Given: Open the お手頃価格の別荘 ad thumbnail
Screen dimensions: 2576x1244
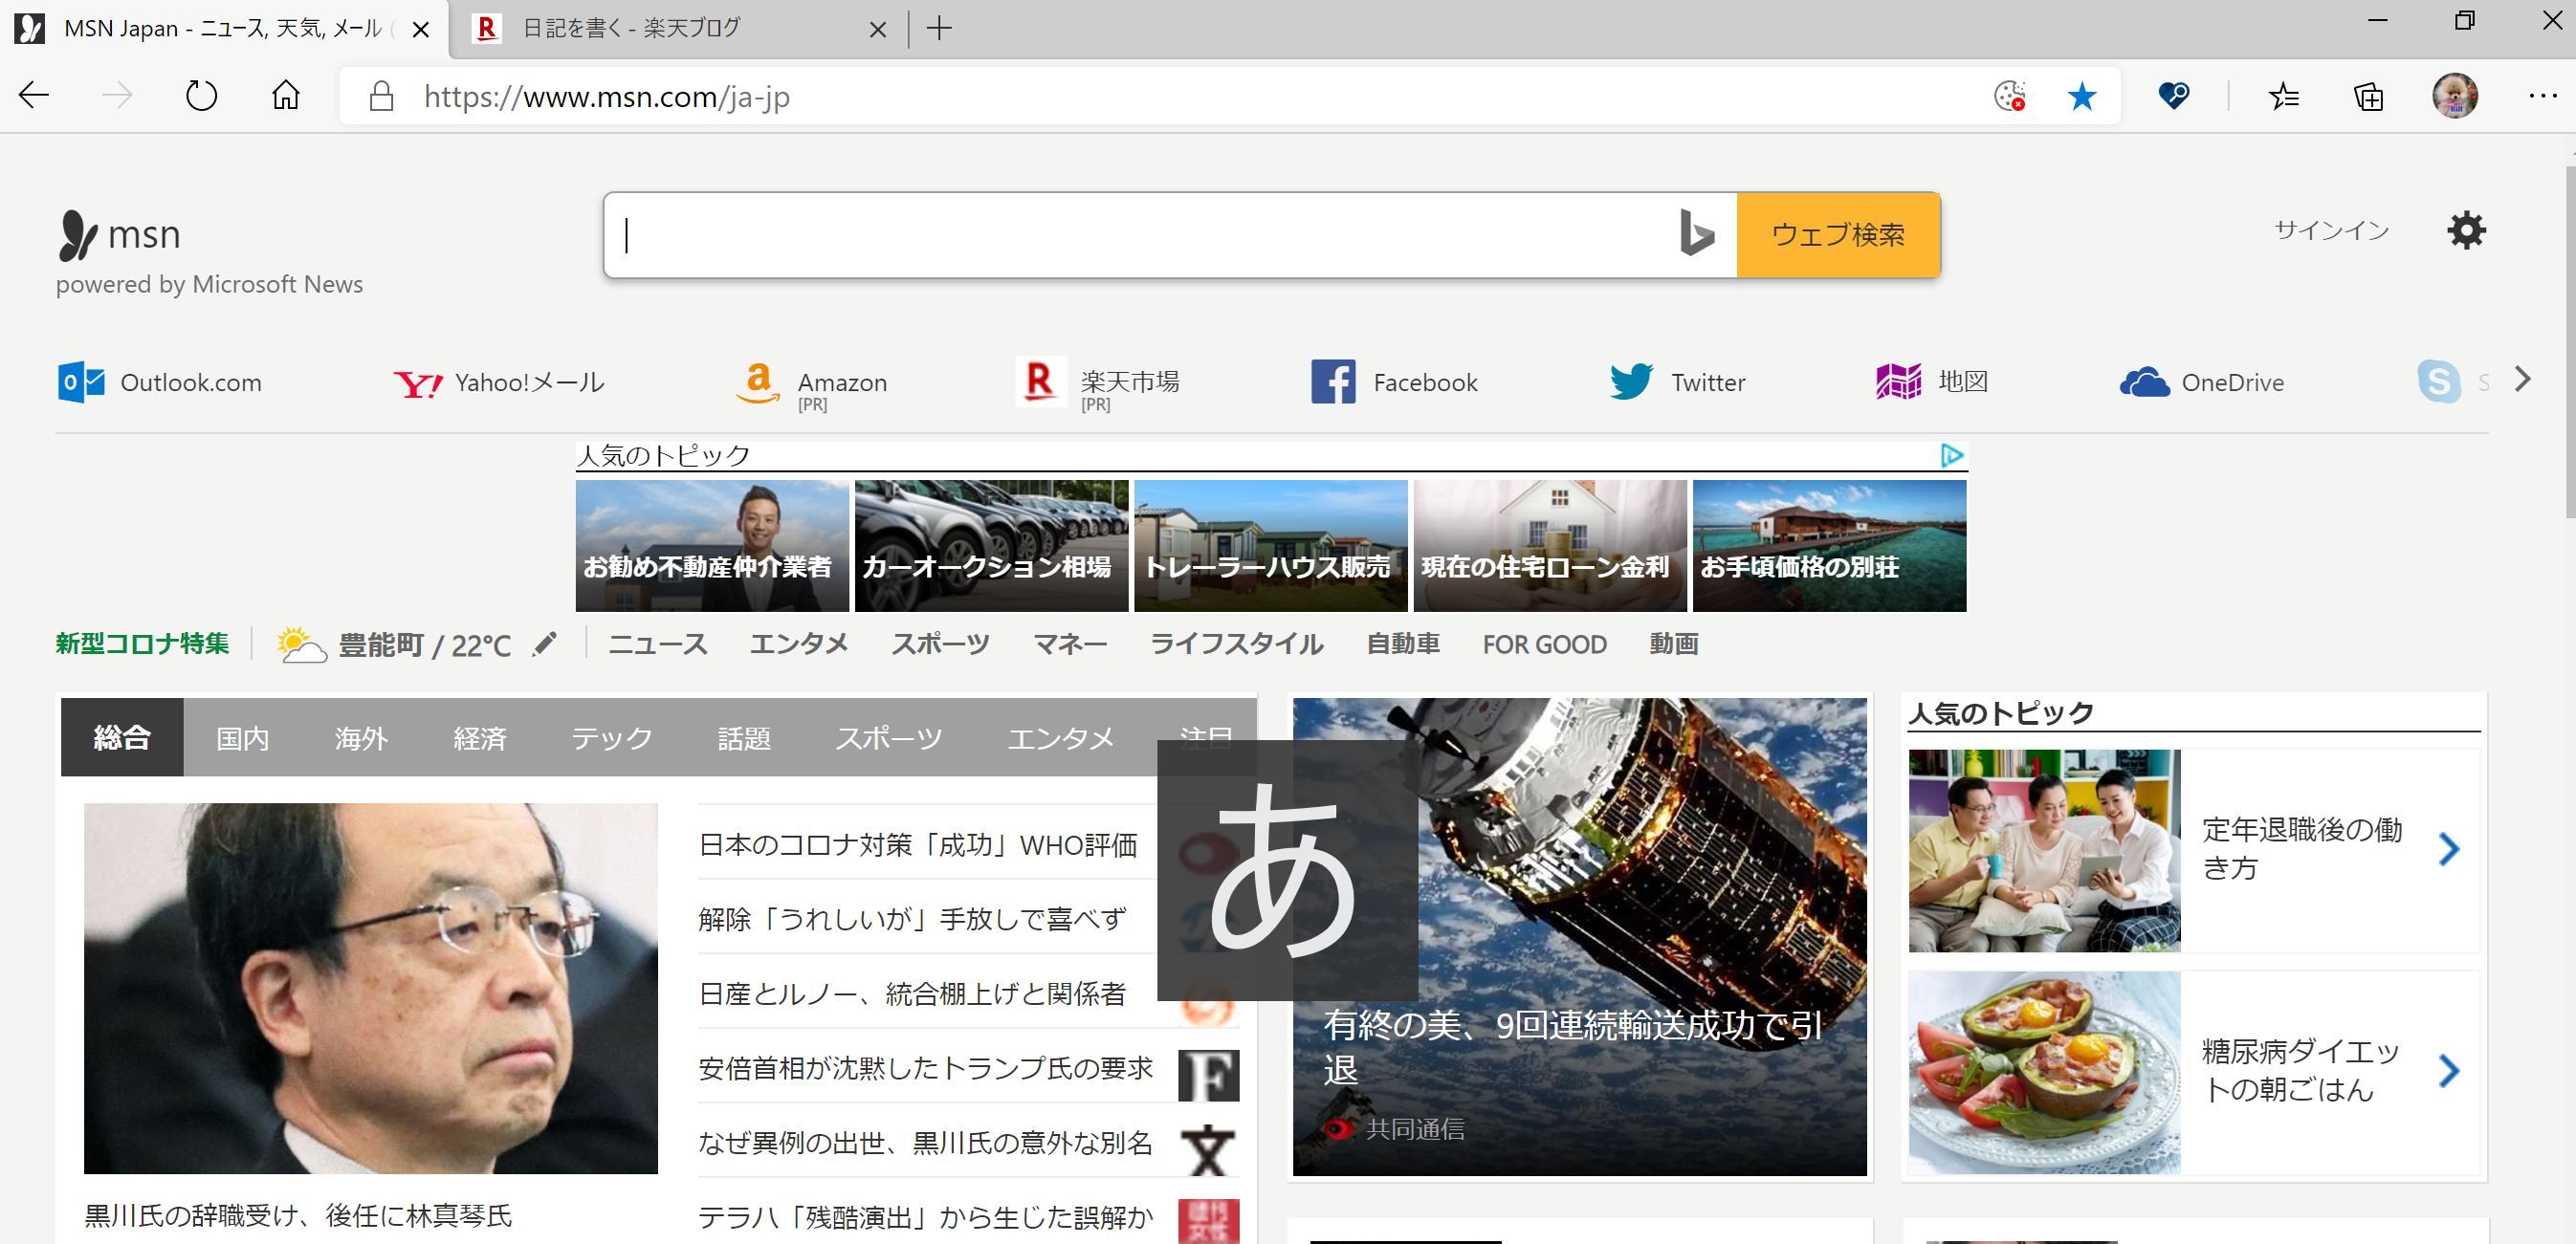Looking at the screenshot, I should click(x=1829, y=546).
